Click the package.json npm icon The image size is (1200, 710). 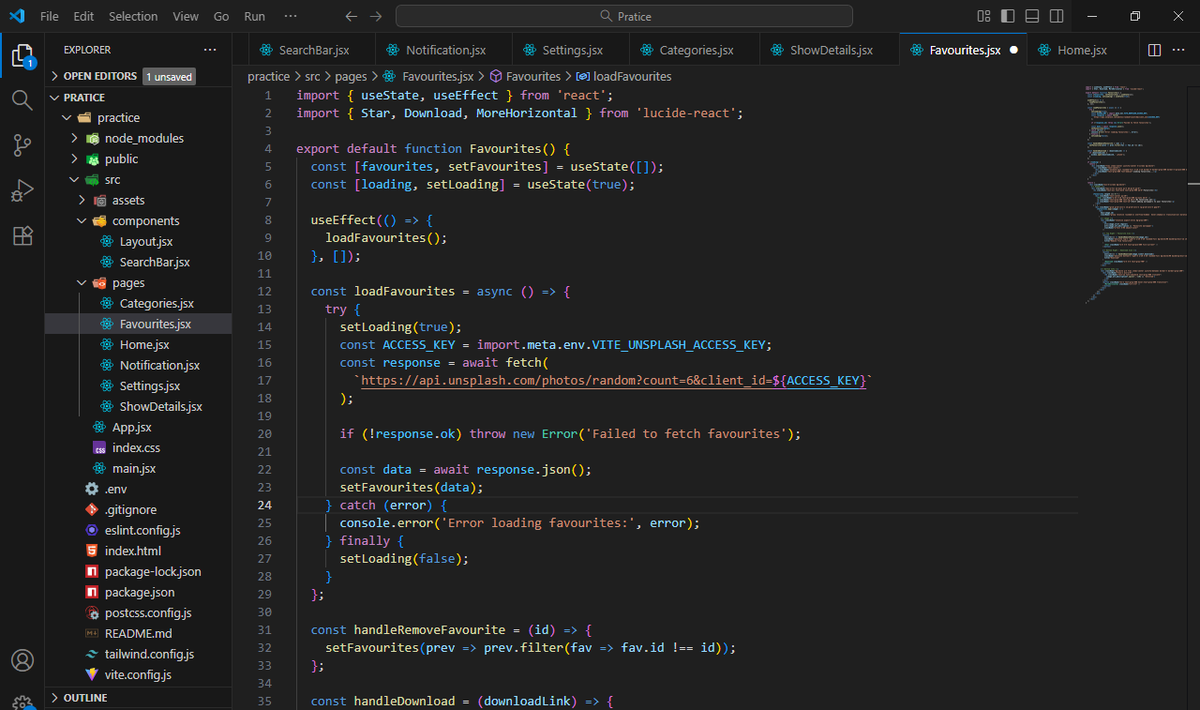click(x=92, y=592)
